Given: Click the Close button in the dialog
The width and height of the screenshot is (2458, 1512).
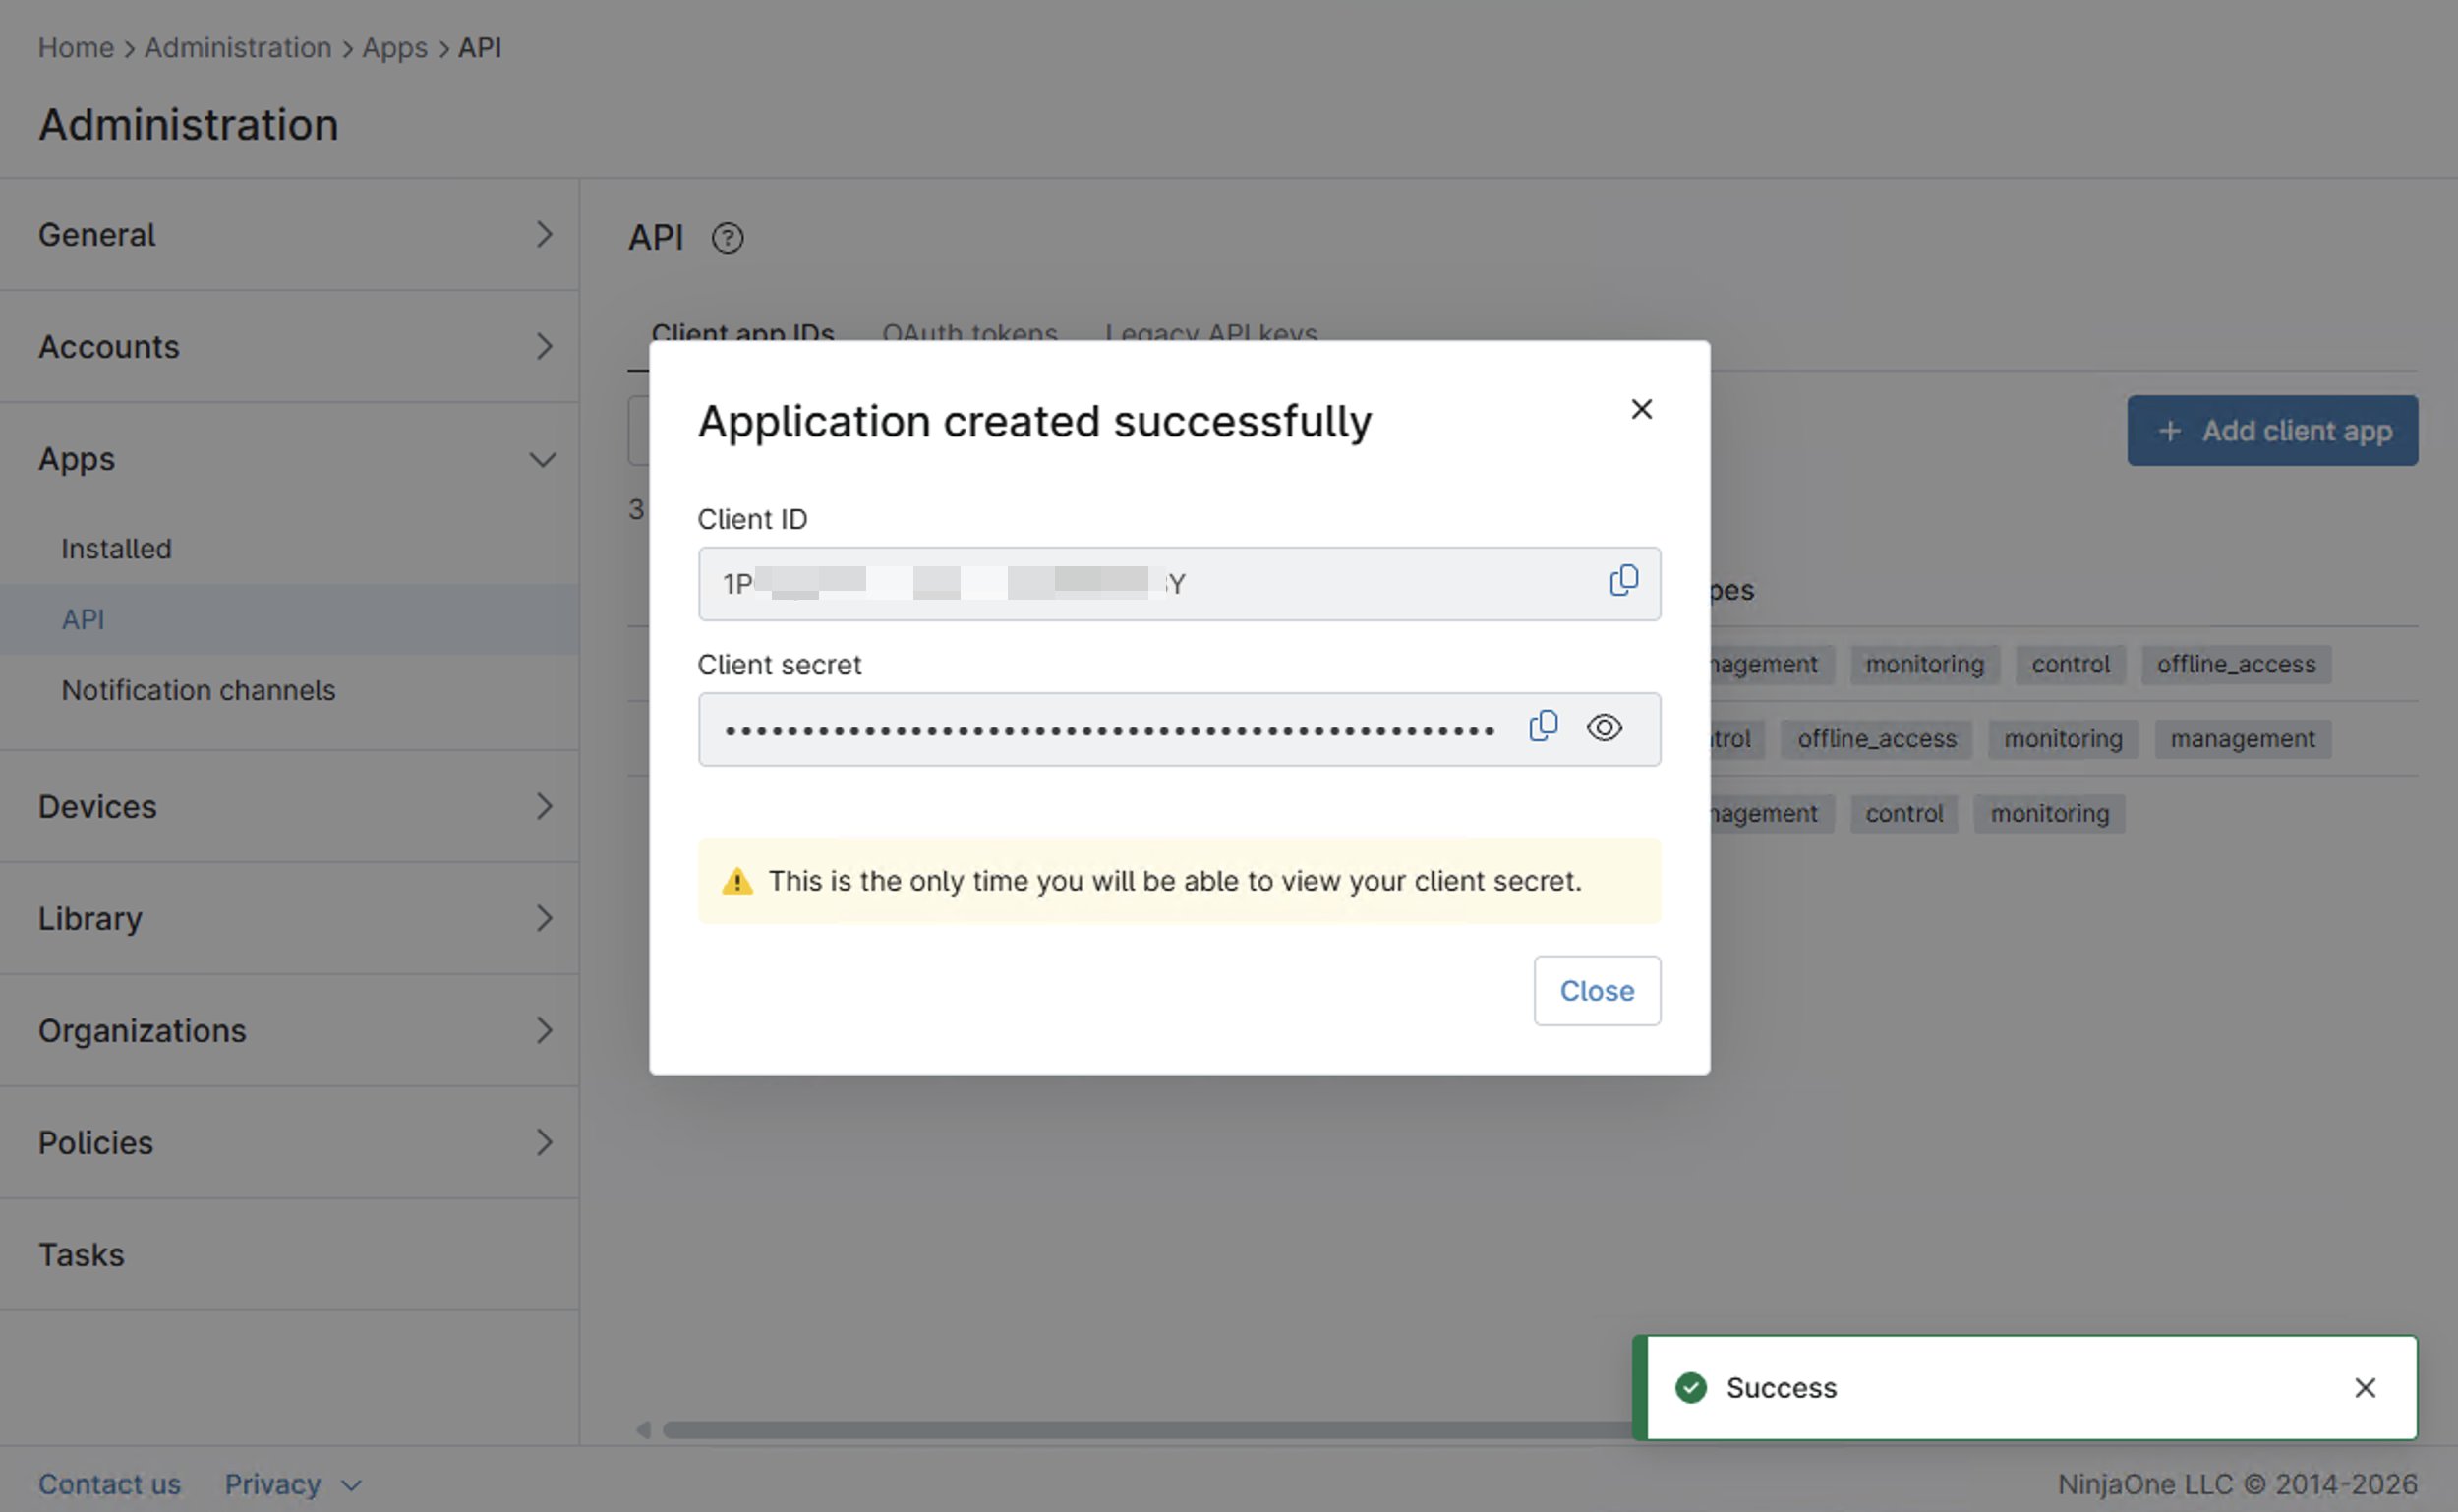Looking at the screenshot, I should click(1597, 991).
